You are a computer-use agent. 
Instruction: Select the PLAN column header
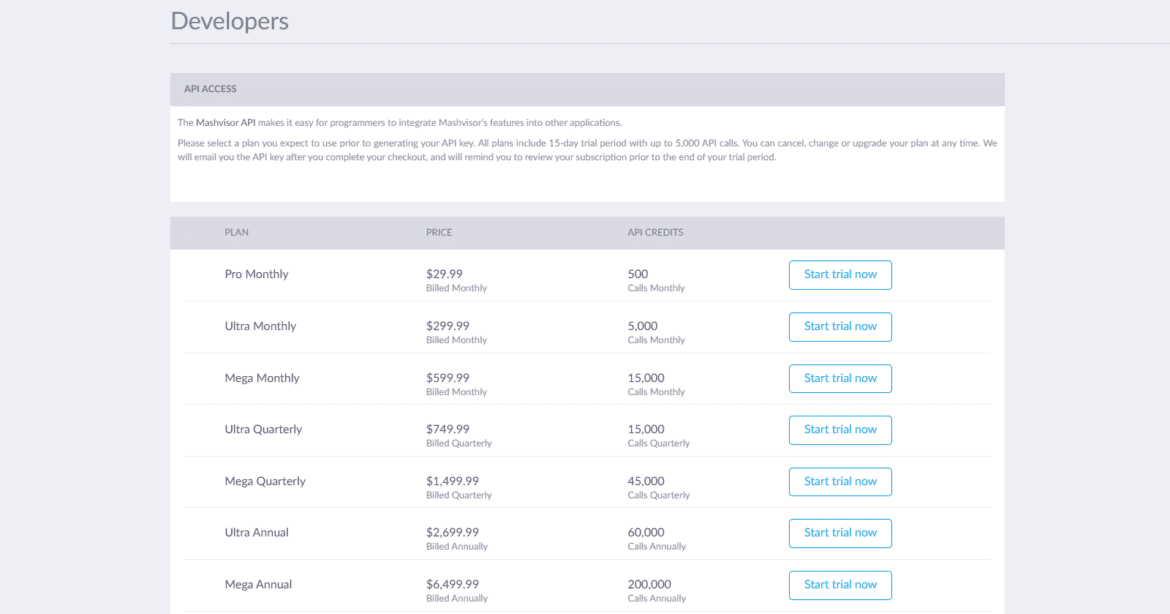point(236,232)
